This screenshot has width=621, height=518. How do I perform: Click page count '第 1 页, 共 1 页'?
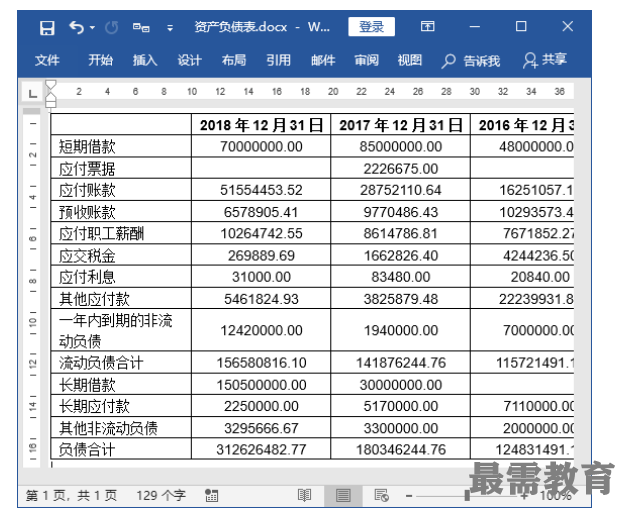click(x=72, y=495)
